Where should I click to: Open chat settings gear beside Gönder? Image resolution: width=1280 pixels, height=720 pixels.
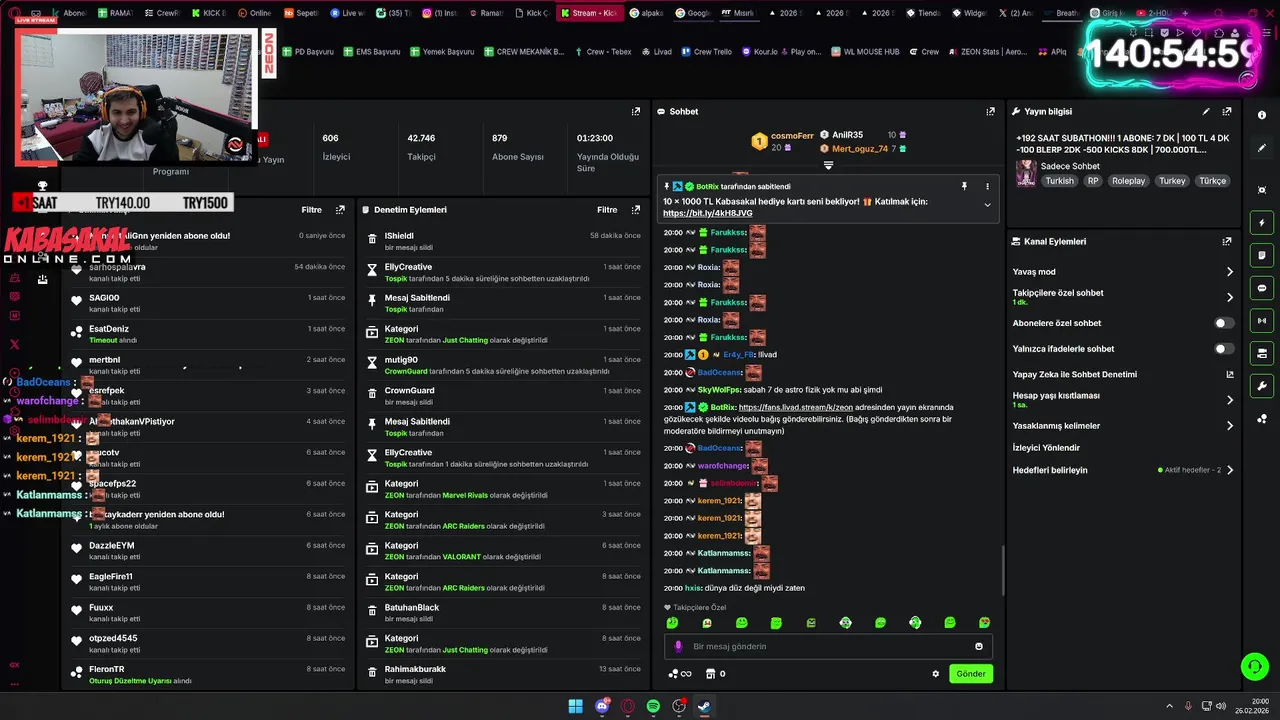(x=936, y=674)
